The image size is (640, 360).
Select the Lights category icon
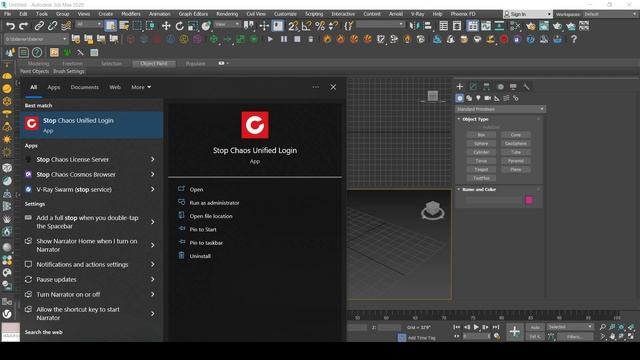click(x=478, y=98)
